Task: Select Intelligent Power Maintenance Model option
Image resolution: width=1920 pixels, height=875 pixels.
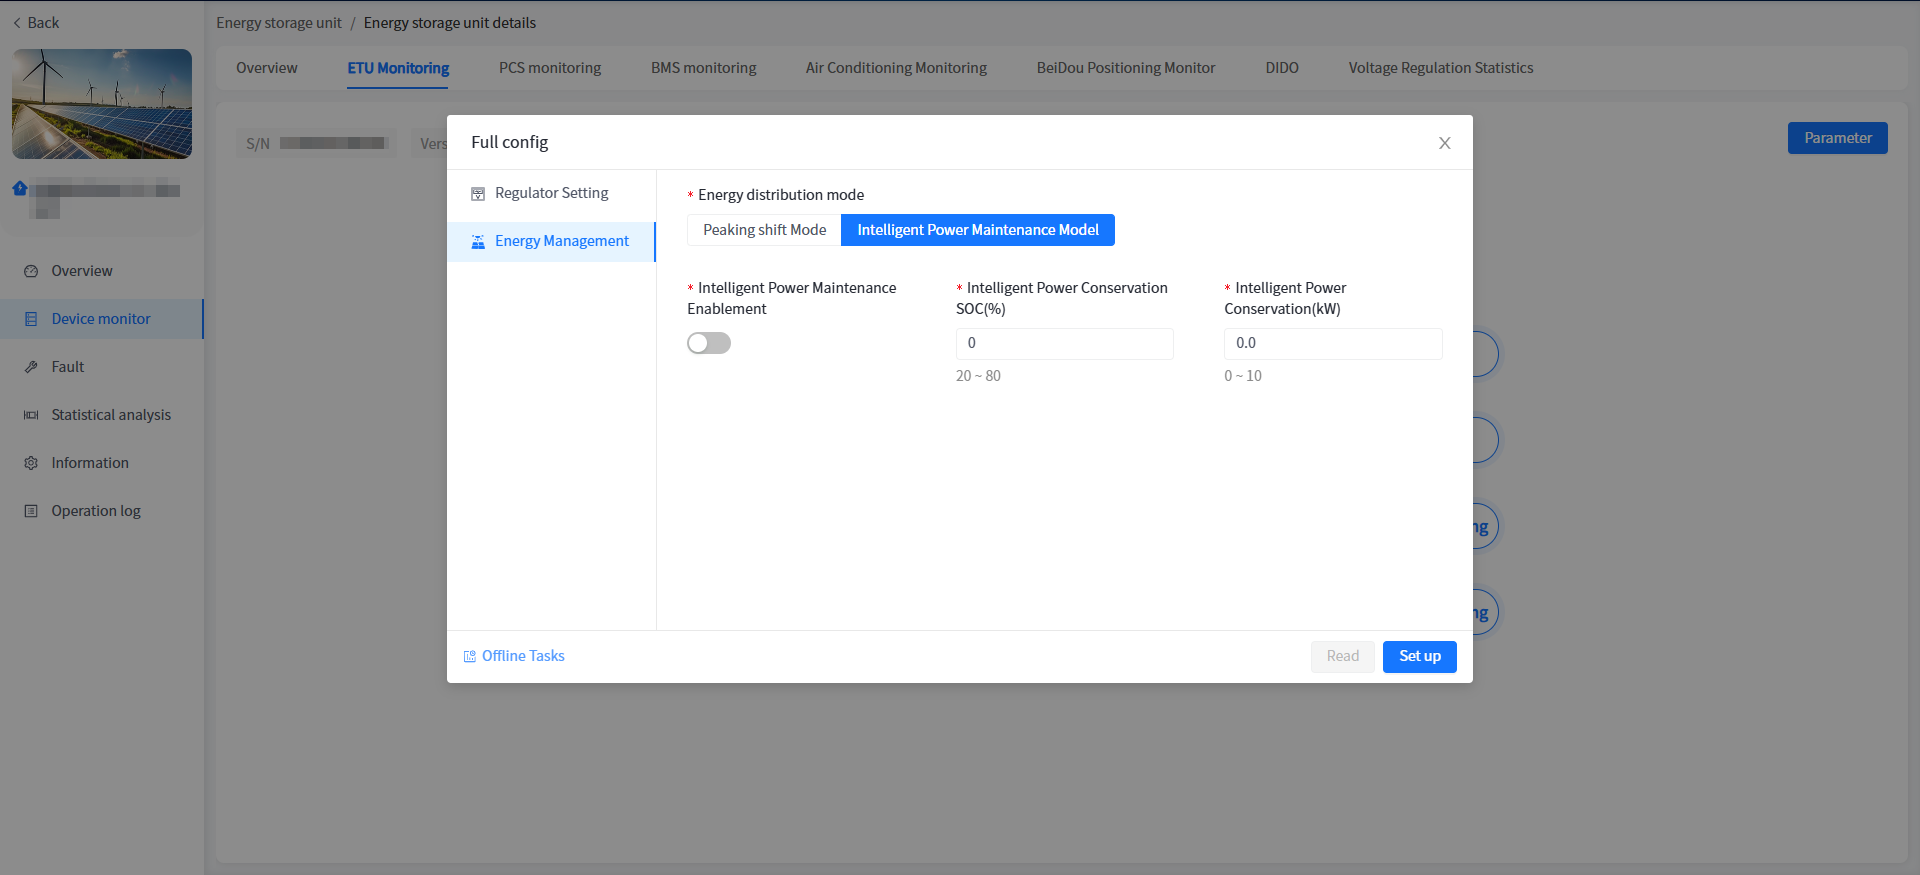Action: (977, 230)
